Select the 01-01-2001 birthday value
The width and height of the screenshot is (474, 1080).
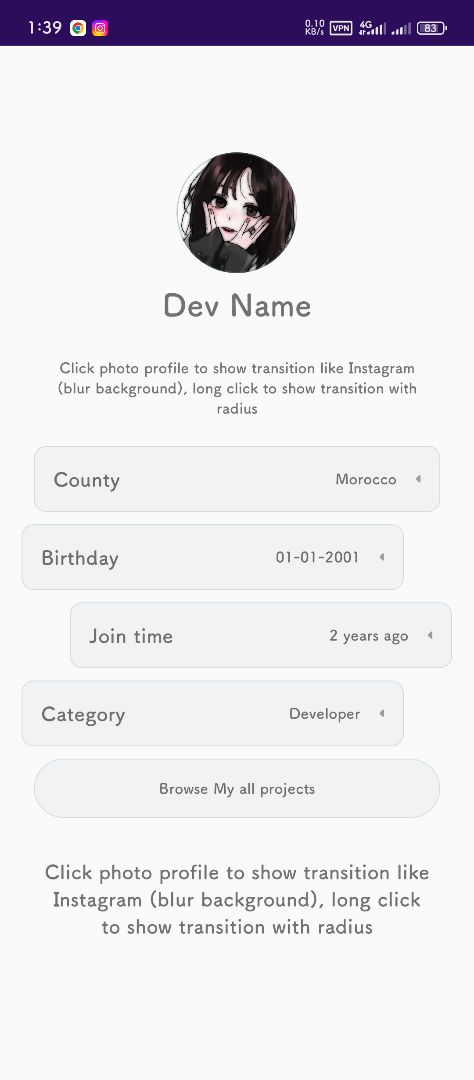click(318, 557)
